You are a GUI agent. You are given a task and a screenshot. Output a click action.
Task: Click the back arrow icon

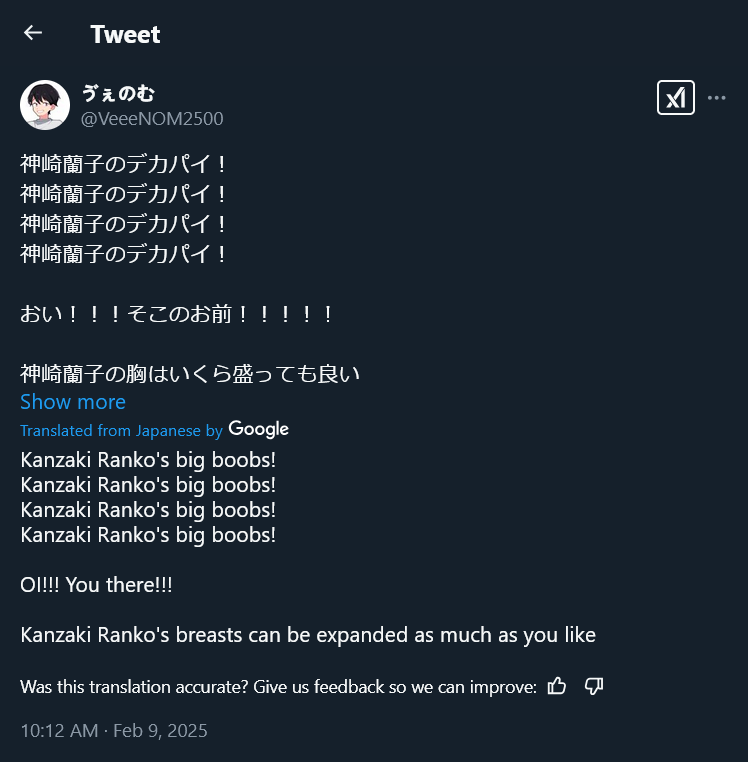coord(33,33)
